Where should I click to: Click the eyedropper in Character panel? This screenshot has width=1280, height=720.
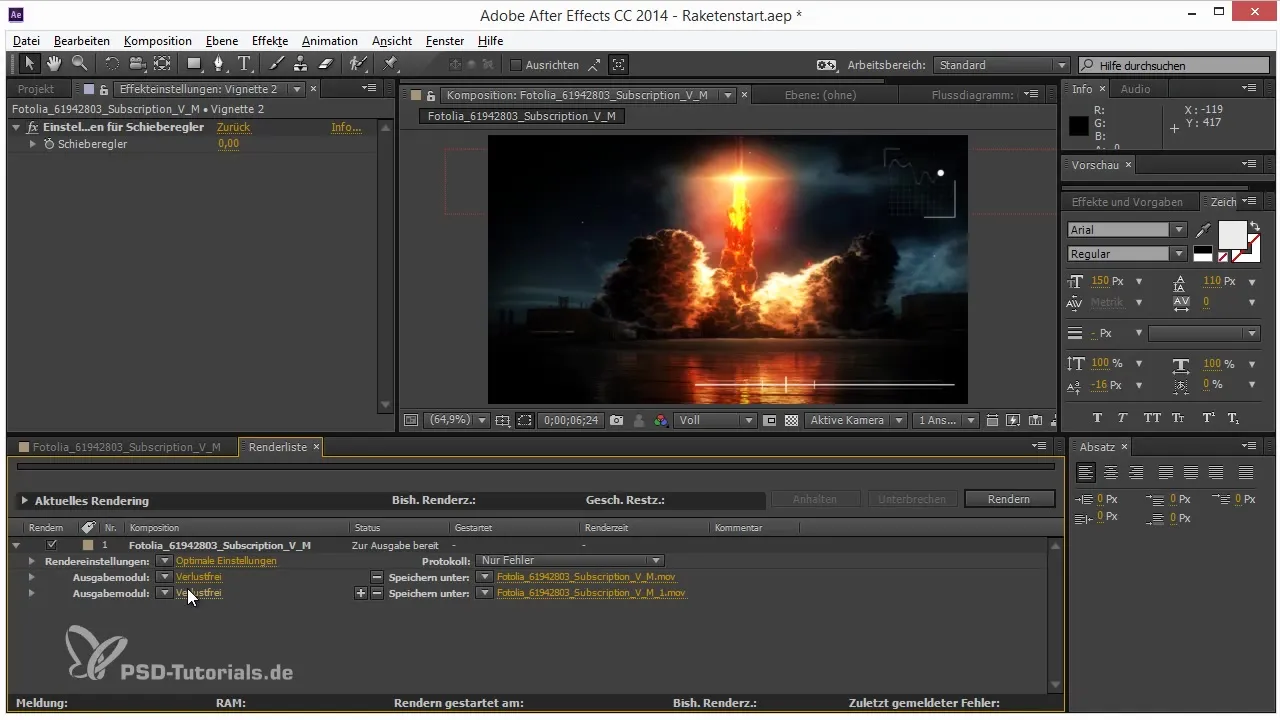point(1203,230)
